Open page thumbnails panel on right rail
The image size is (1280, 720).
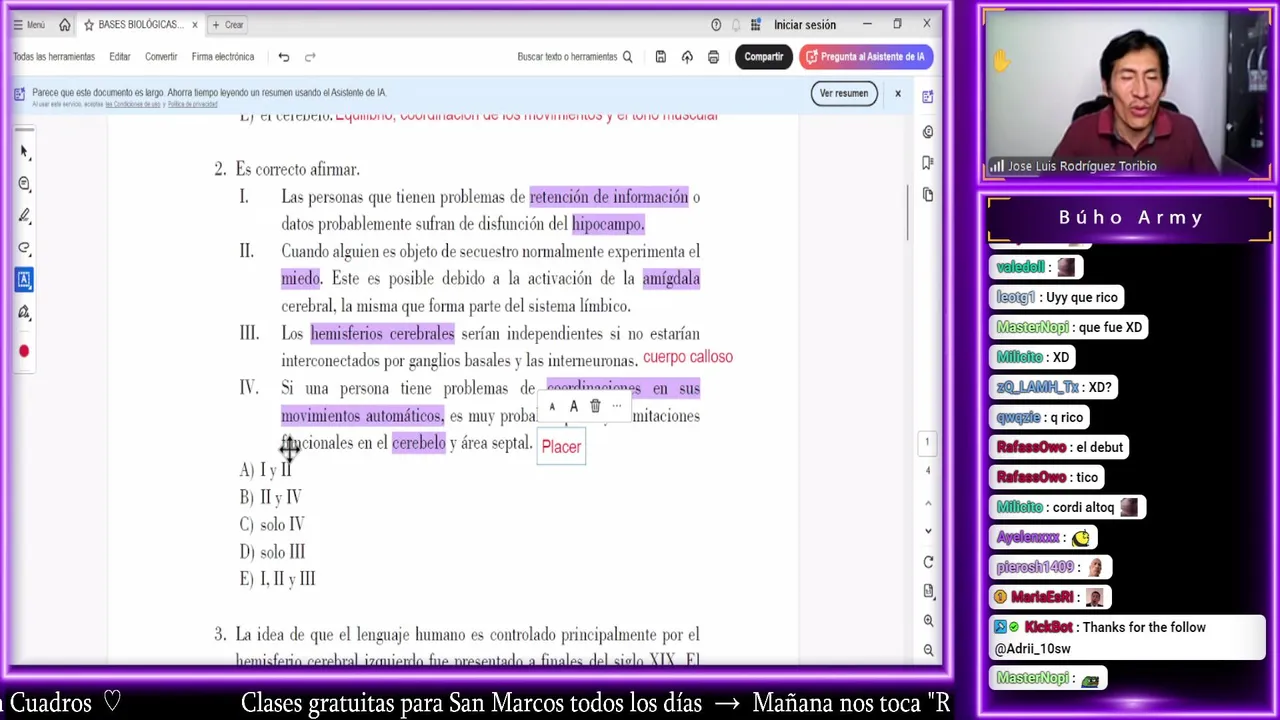click(928, 194)
